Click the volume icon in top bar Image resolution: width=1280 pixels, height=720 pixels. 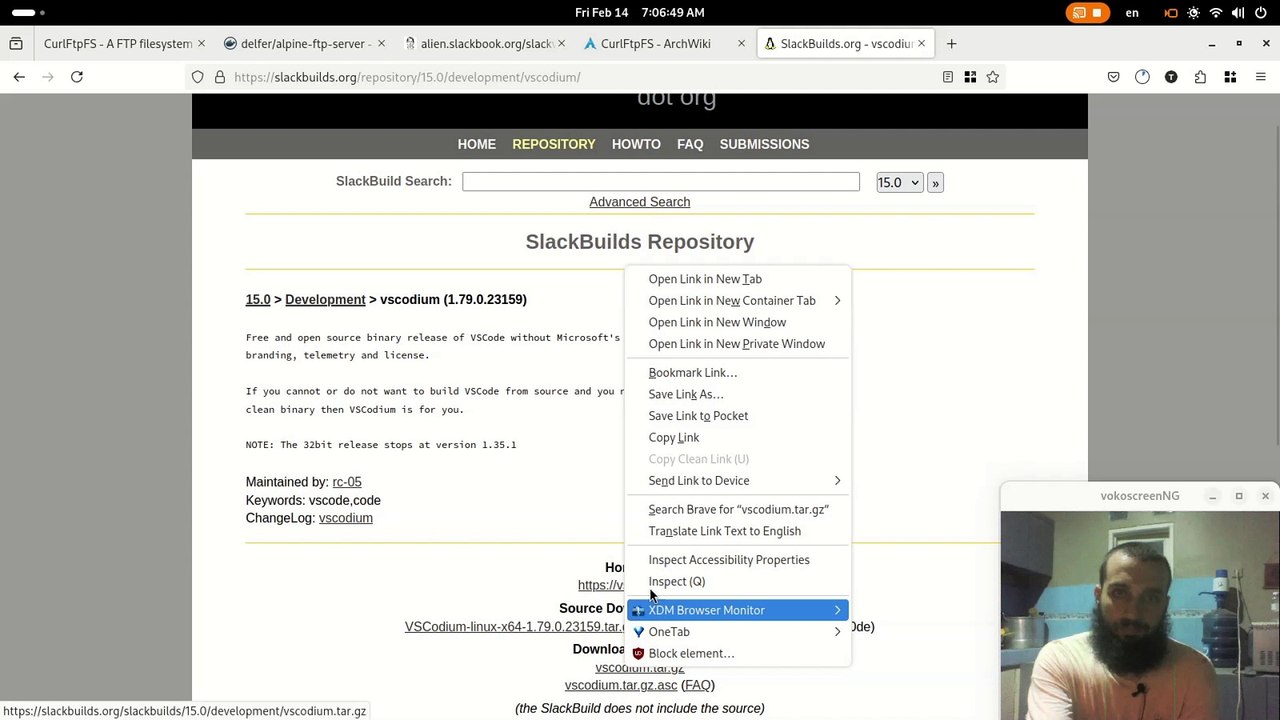point(1238,13)
